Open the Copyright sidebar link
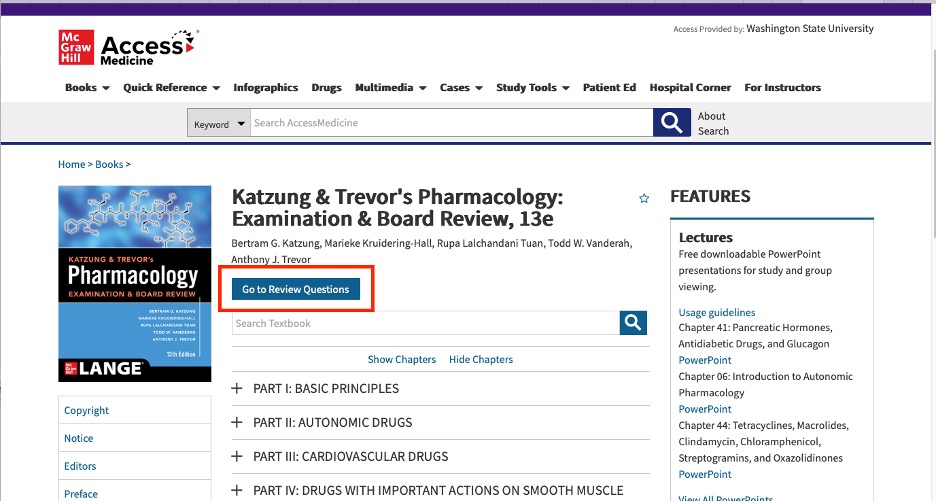The width and height of the screenshot is (936, 502). pyautogui.click(x=87, y=411)
